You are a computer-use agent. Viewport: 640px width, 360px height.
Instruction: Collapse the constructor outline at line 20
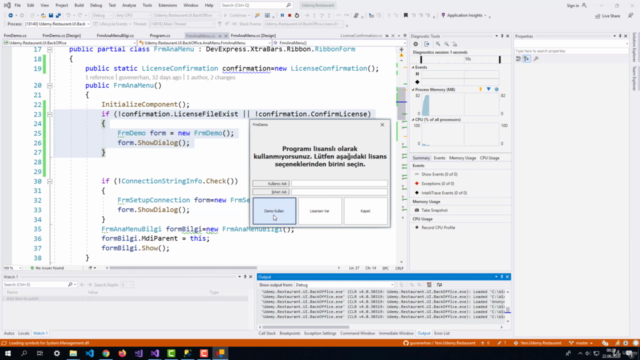[49, 85]
